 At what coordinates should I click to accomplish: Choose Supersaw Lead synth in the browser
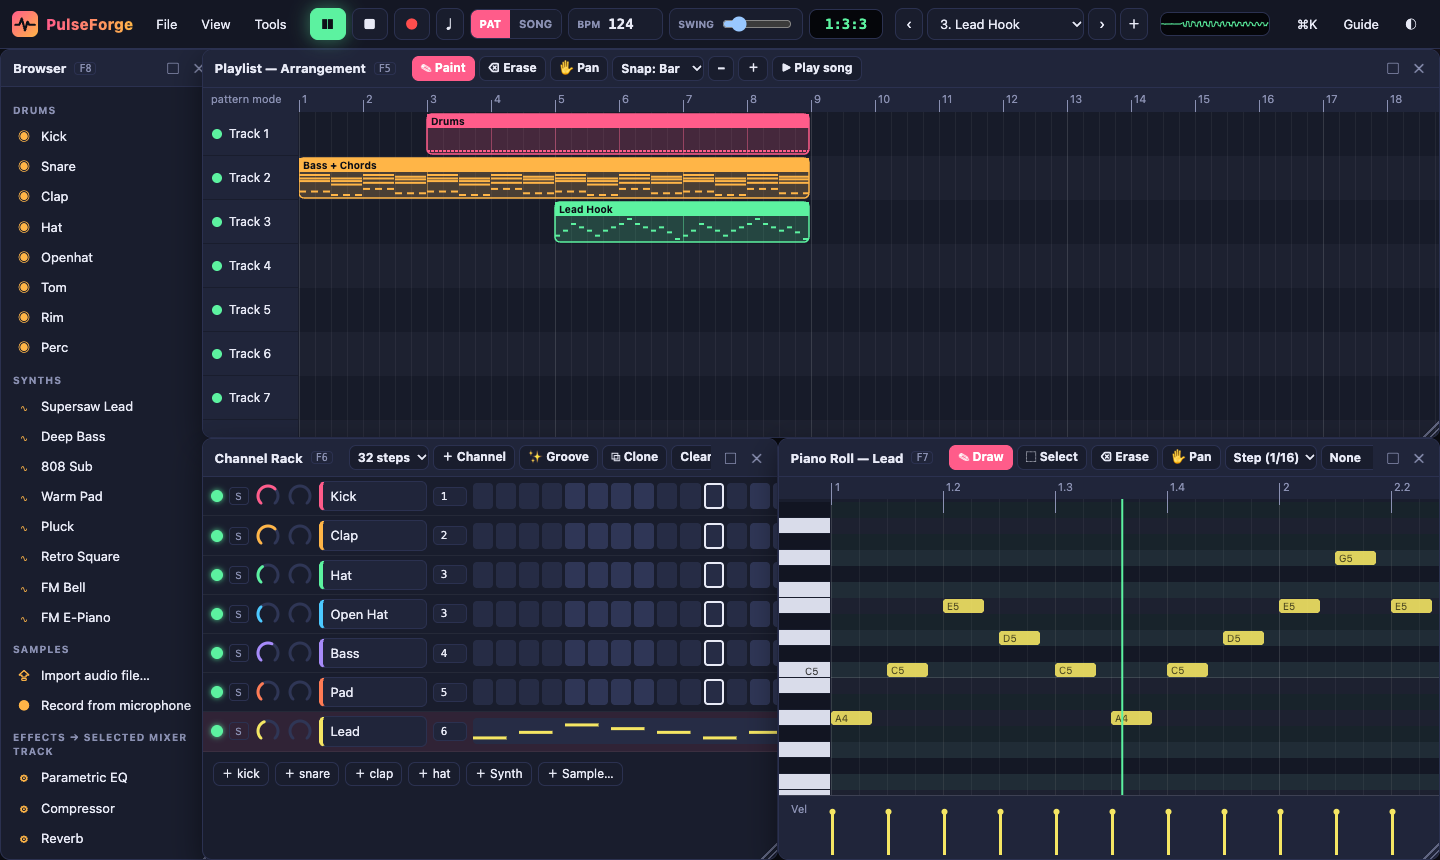pos(102,406)
